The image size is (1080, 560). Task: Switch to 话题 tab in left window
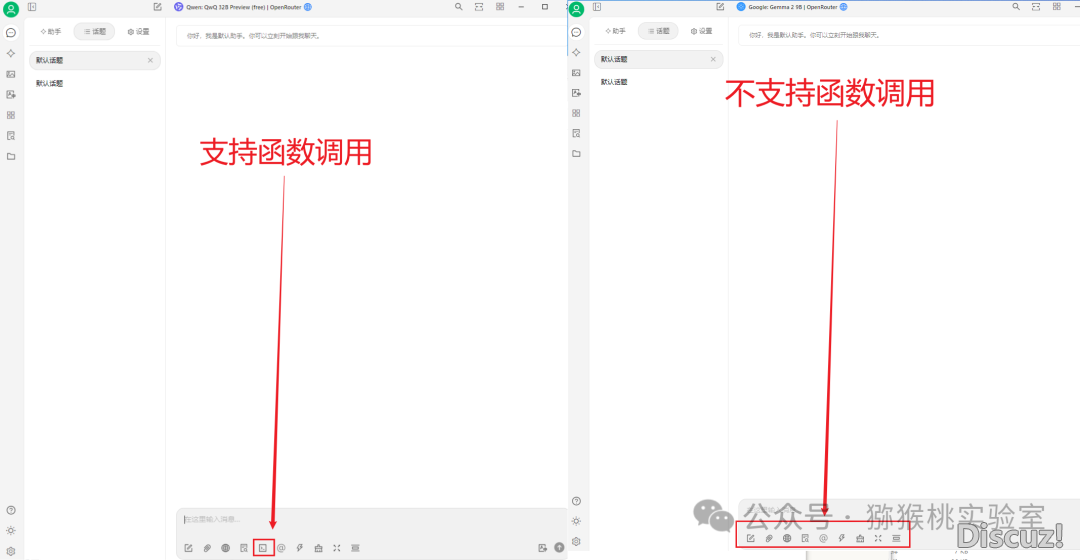point(94,32)
